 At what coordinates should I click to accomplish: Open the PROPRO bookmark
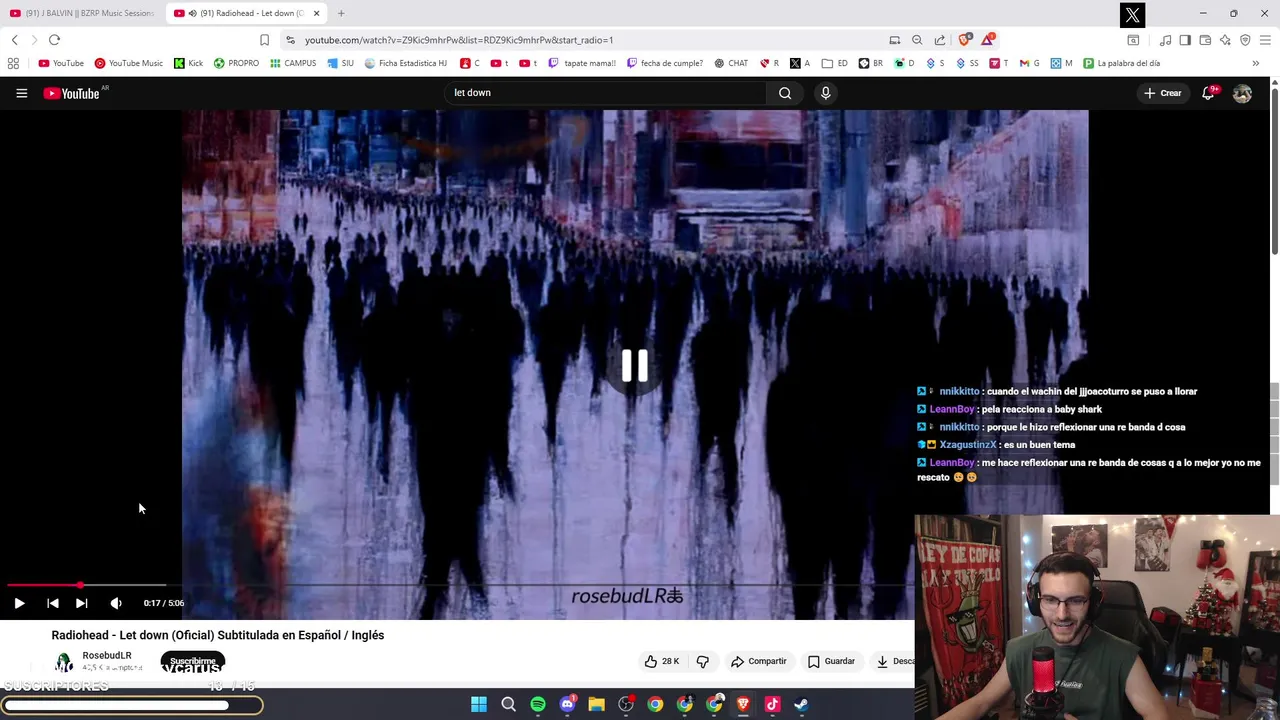(236, 63)
